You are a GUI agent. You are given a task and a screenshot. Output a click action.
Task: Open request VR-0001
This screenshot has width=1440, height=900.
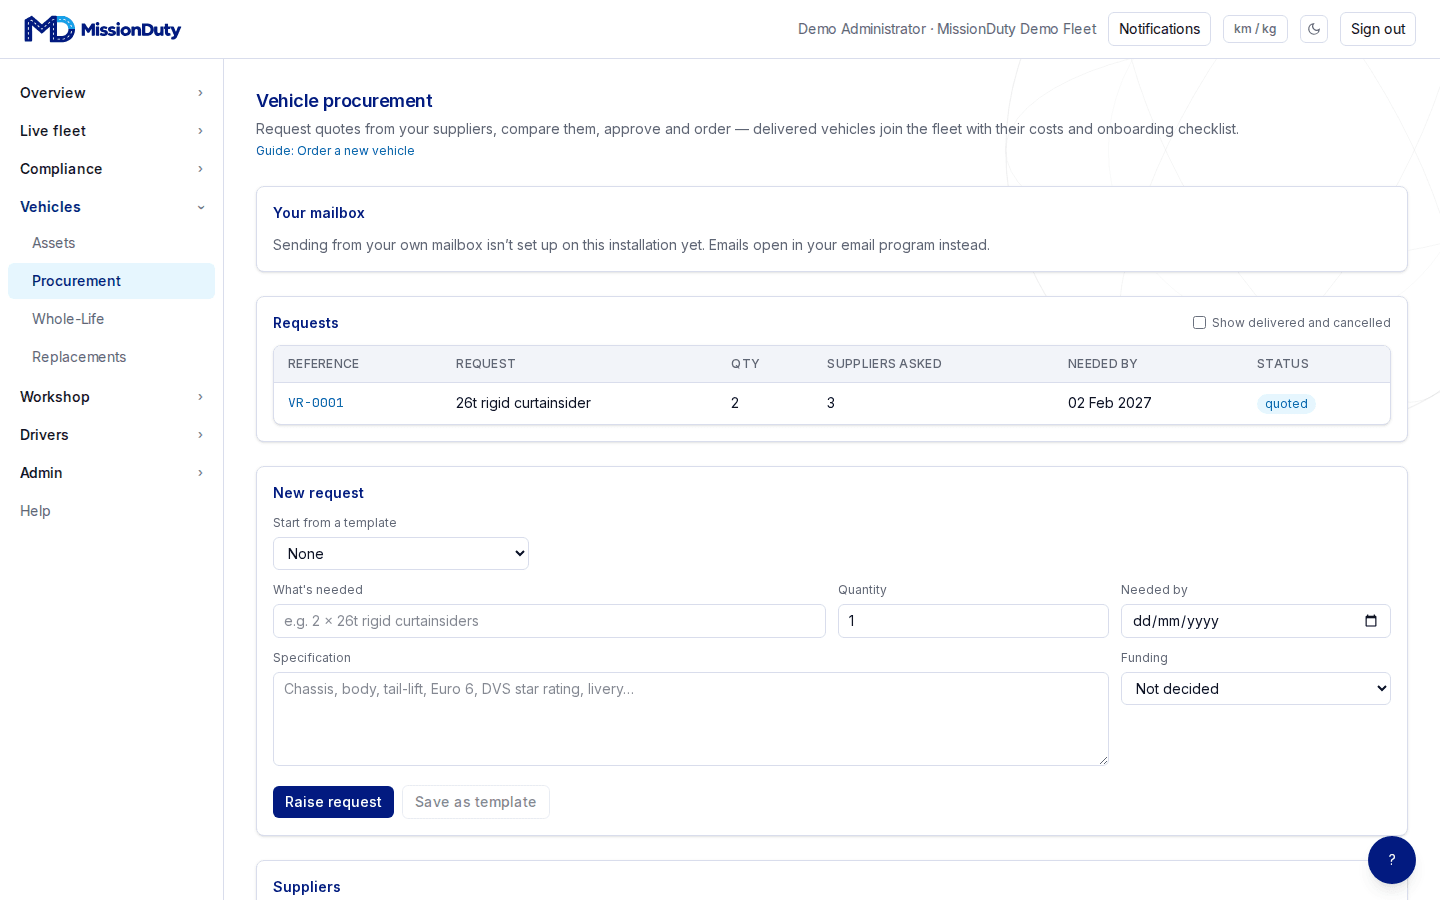pos(316,403)
